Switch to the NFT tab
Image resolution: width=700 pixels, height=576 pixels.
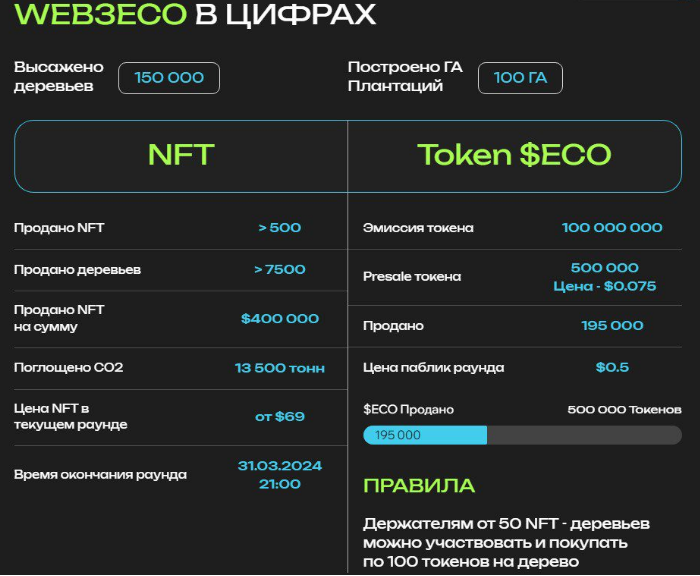click(181, 155)
